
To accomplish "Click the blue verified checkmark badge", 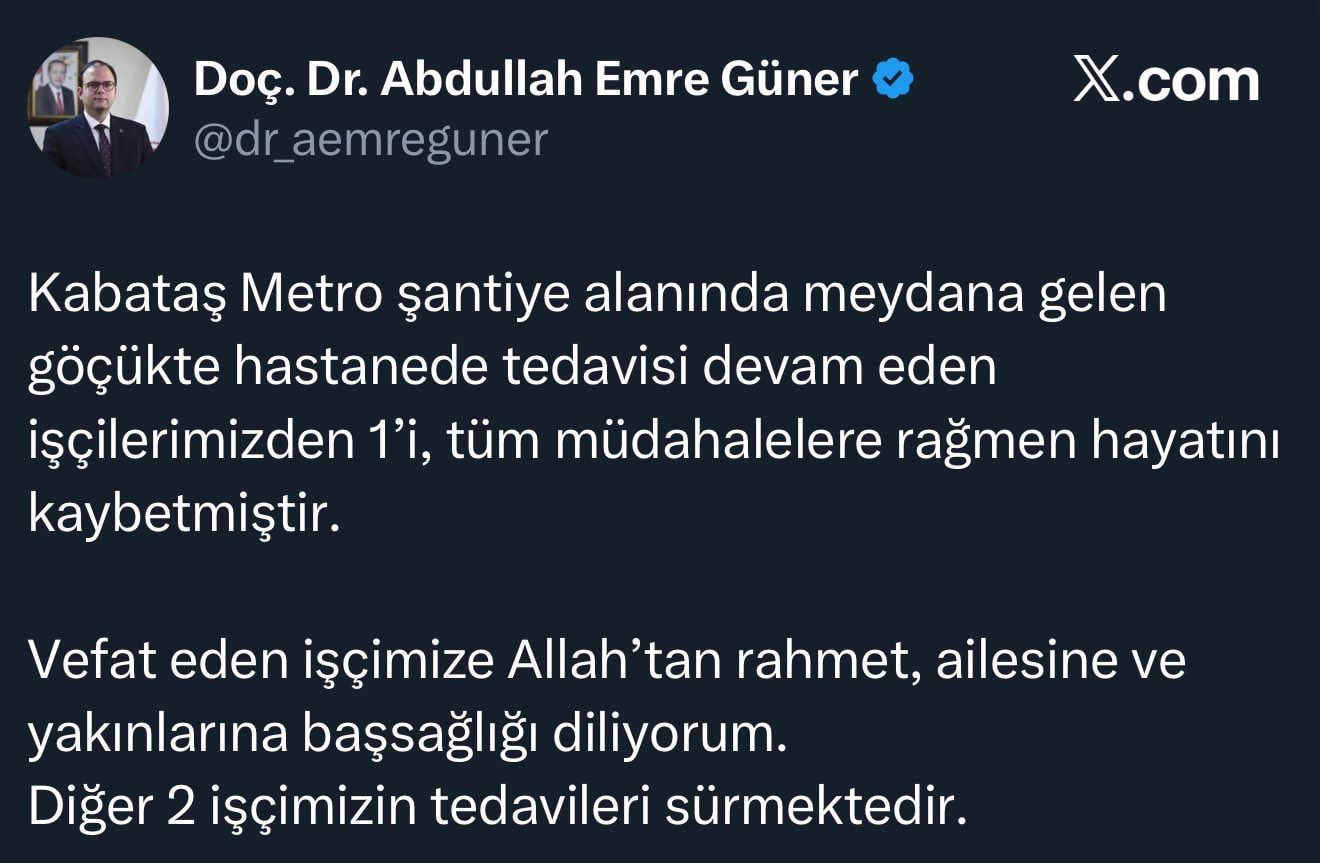I will [893, 81].
